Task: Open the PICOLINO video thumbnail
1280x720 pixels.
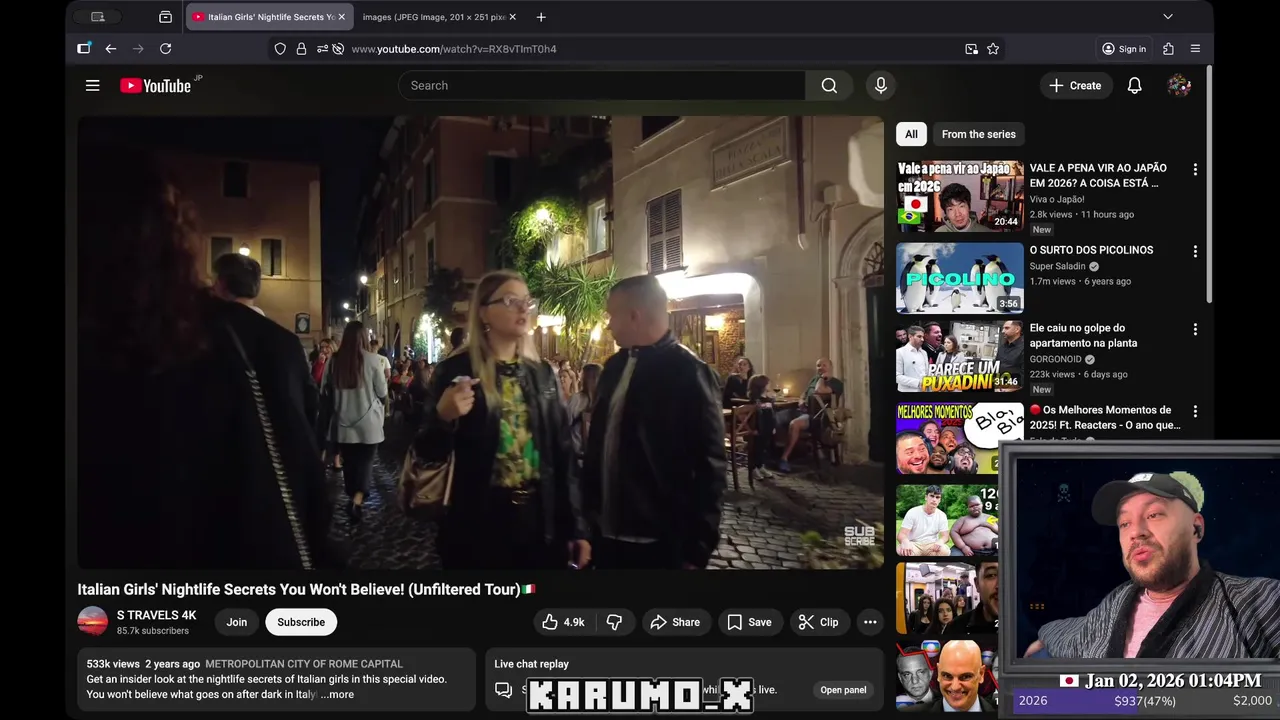Action: click(960, 278)
